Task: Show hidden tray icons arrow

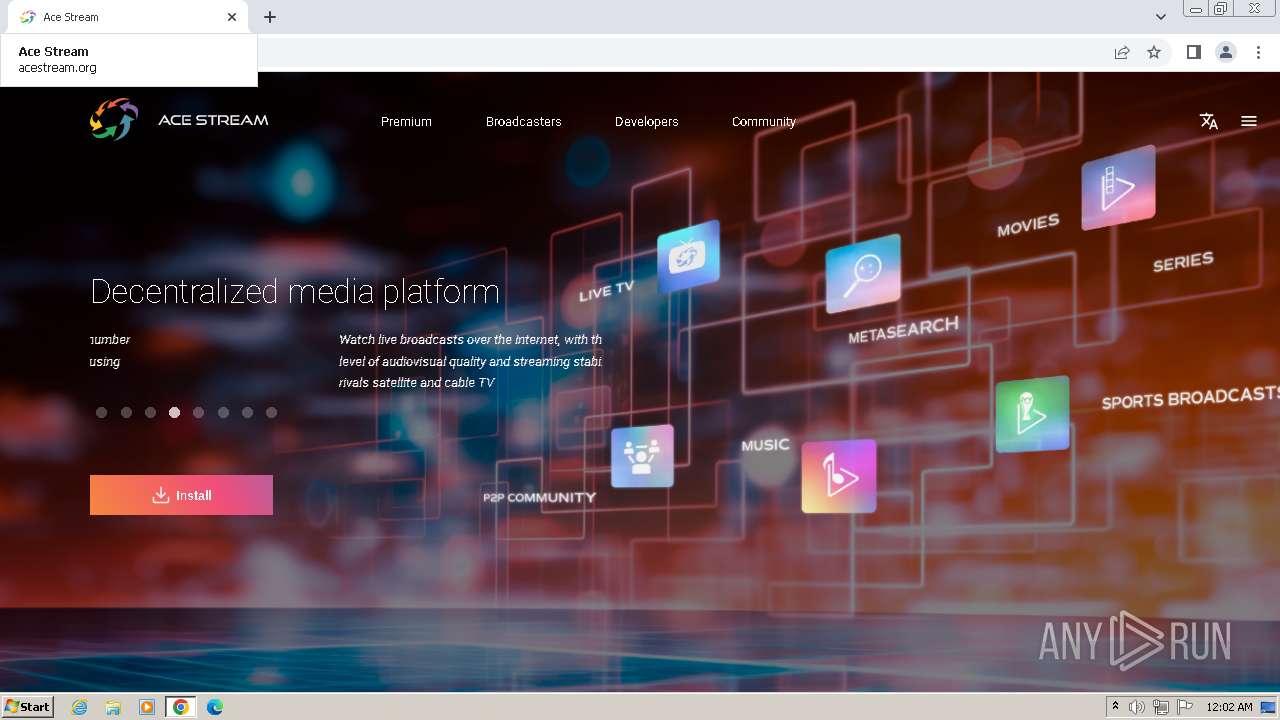Action: coord(1115,707)
